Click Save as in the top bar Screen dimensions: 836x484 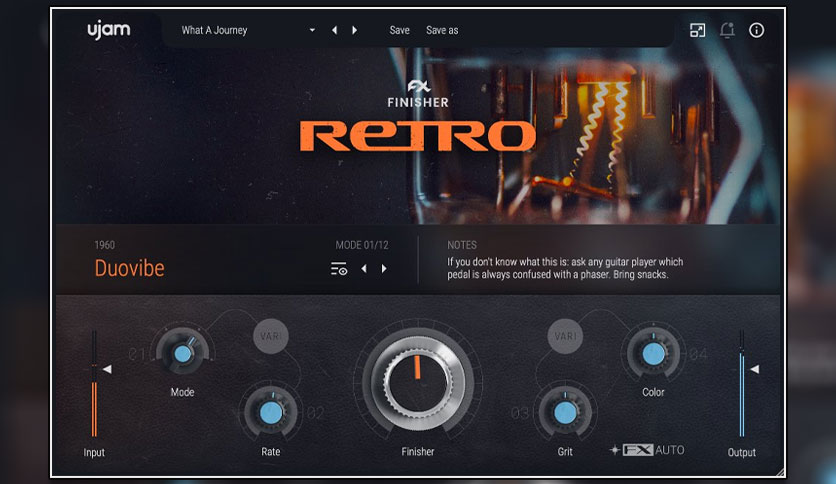442,30
